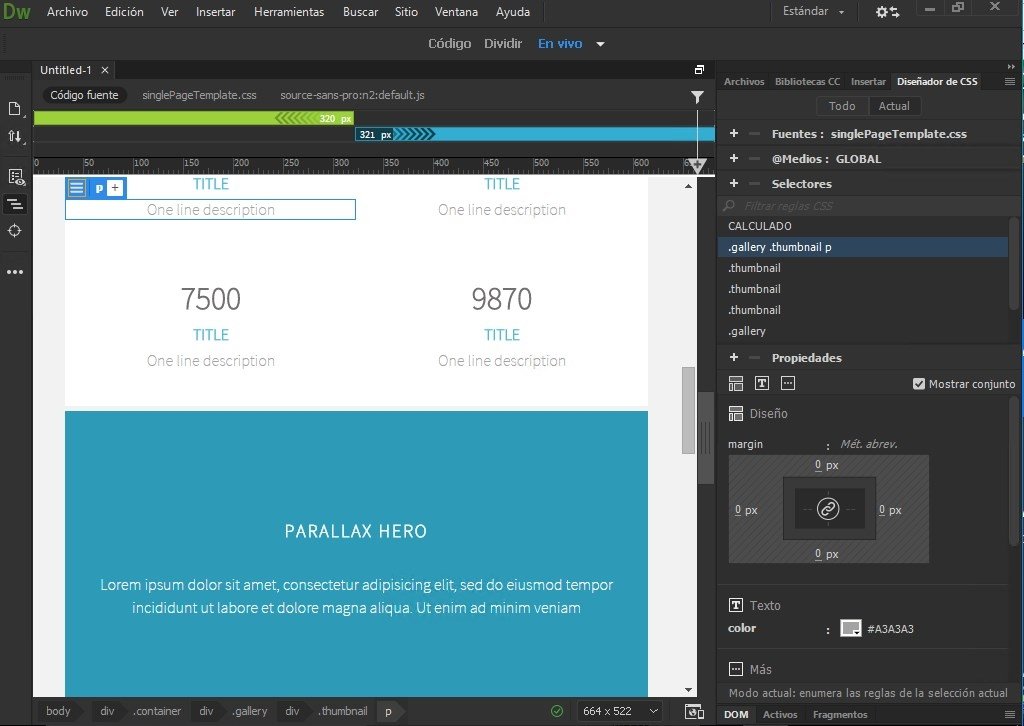The height and width of the screenshot is (726, 1024).
Task: Select Código fuente button
Action: [84, 95]
